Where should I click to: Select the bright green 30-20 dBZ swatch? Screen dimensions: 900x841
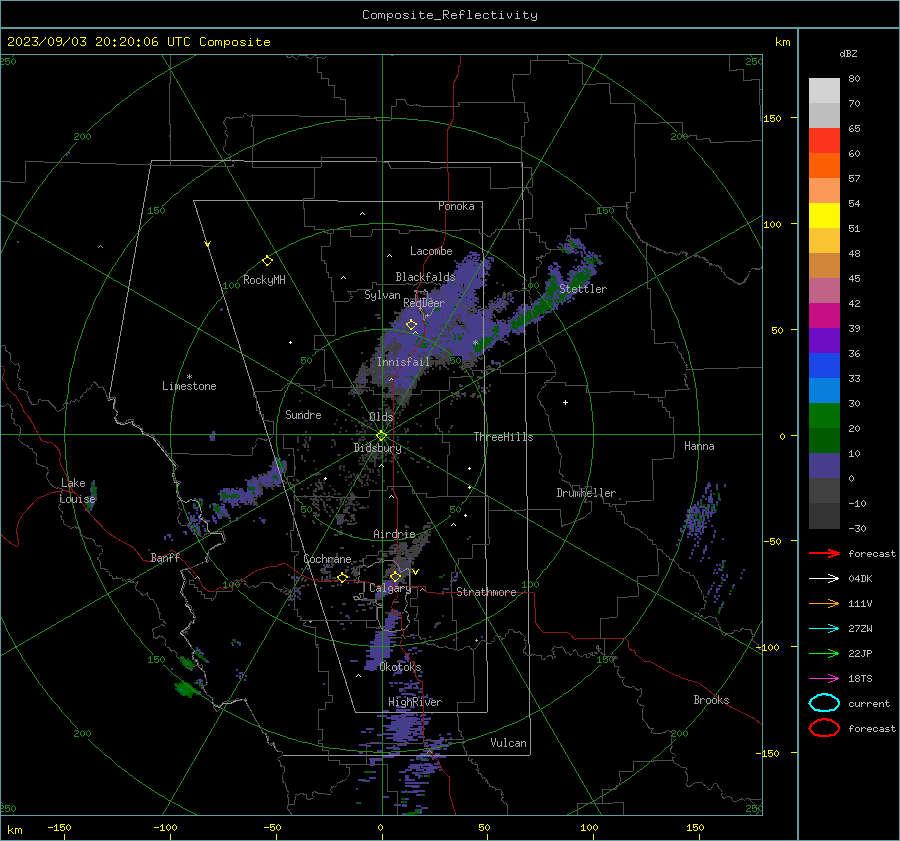pyautogui.click(x=824, y=415)
